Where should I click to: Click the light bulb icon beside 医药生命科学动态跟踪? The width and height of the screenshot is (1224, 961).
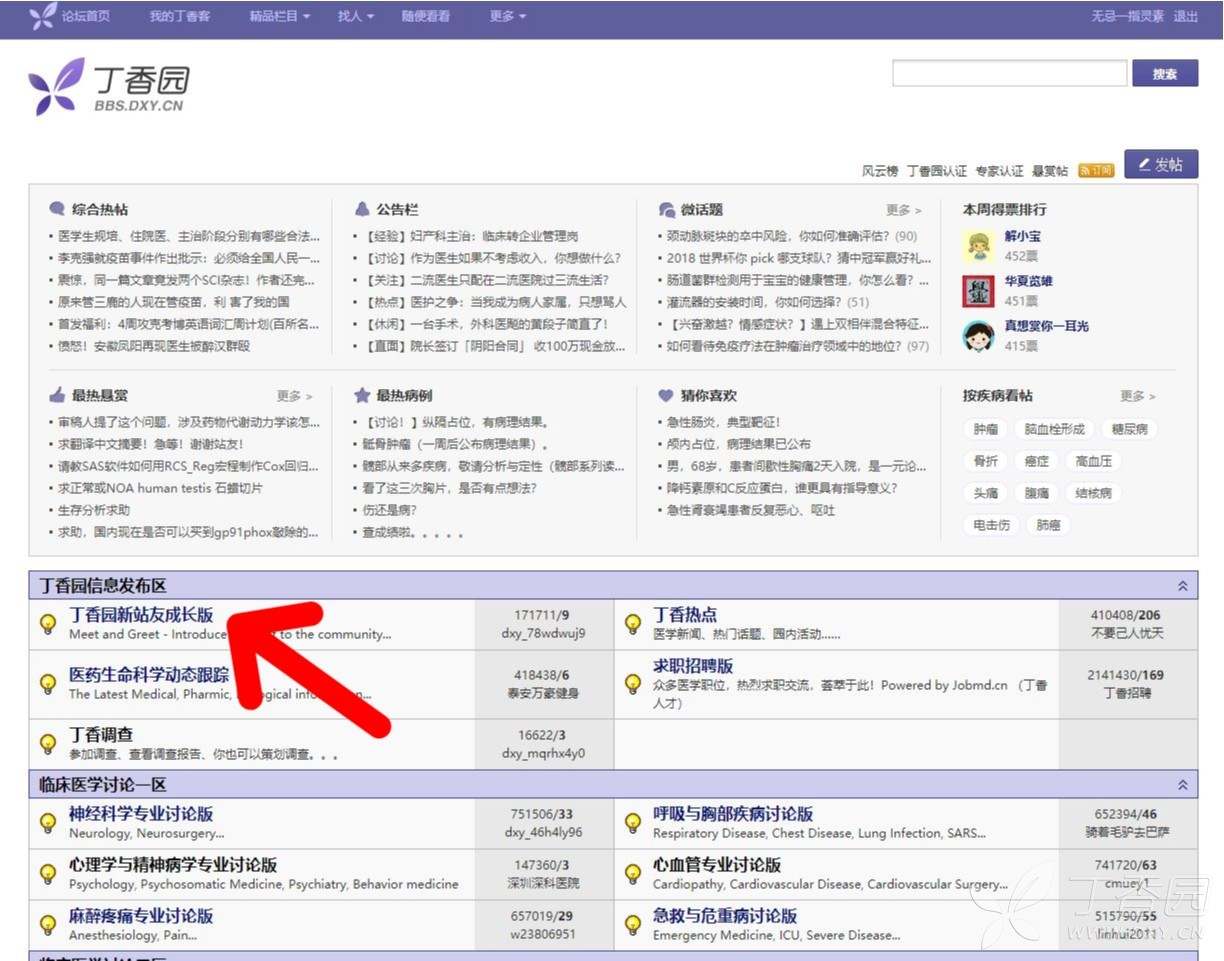click(47, 683)
